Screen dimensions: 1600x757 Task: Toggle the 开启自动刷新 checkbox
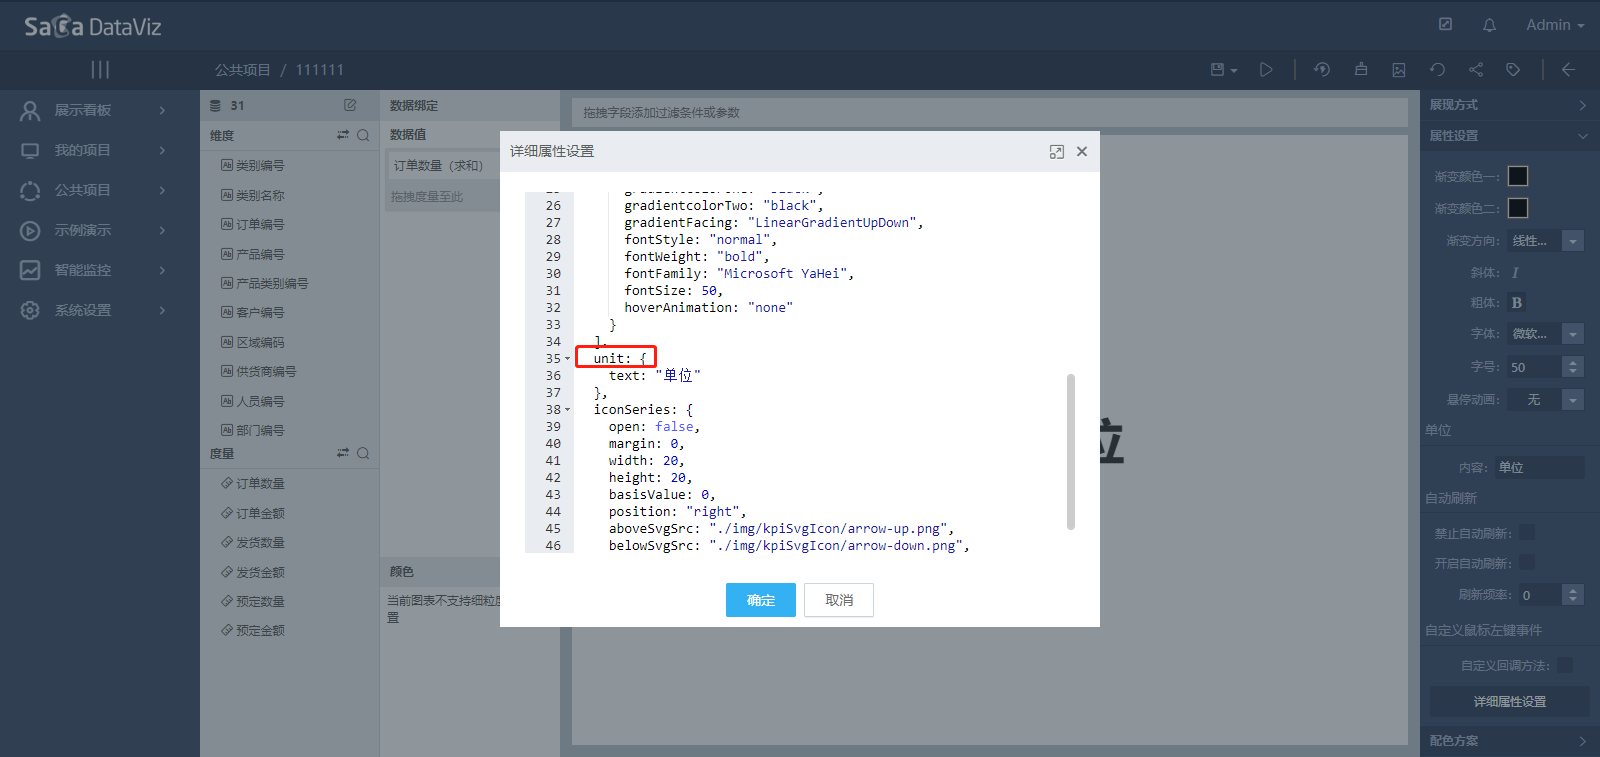coord(1526,563)
